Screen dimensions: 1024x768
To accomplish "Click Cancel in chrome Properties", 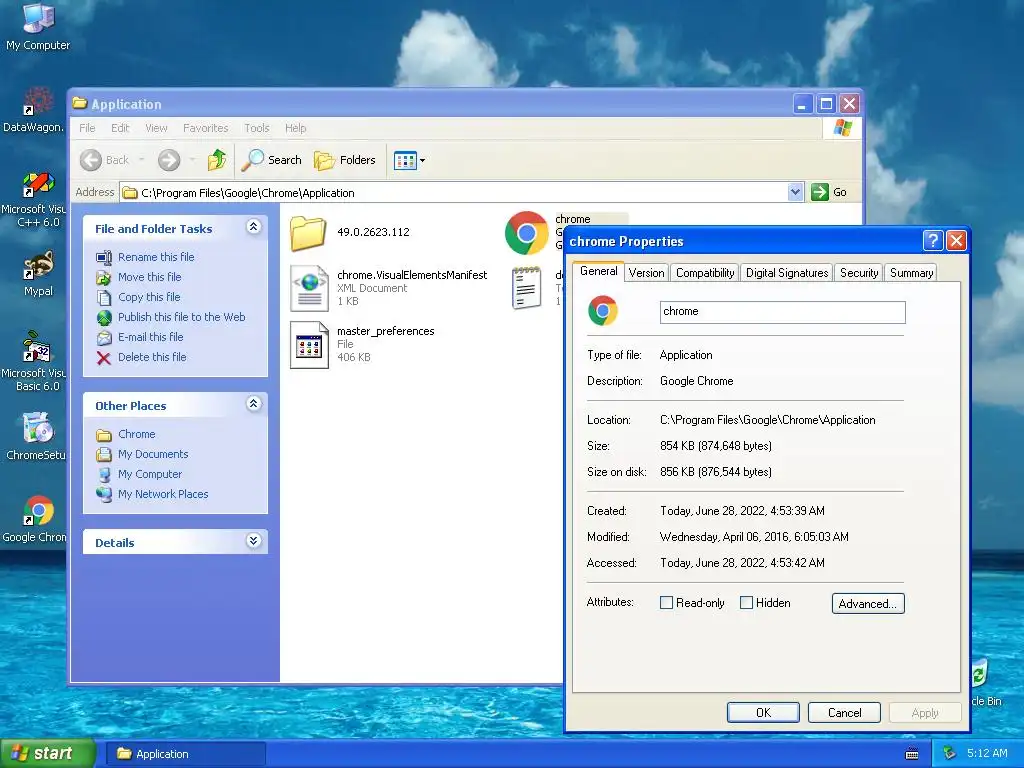I will coord(844,712).
